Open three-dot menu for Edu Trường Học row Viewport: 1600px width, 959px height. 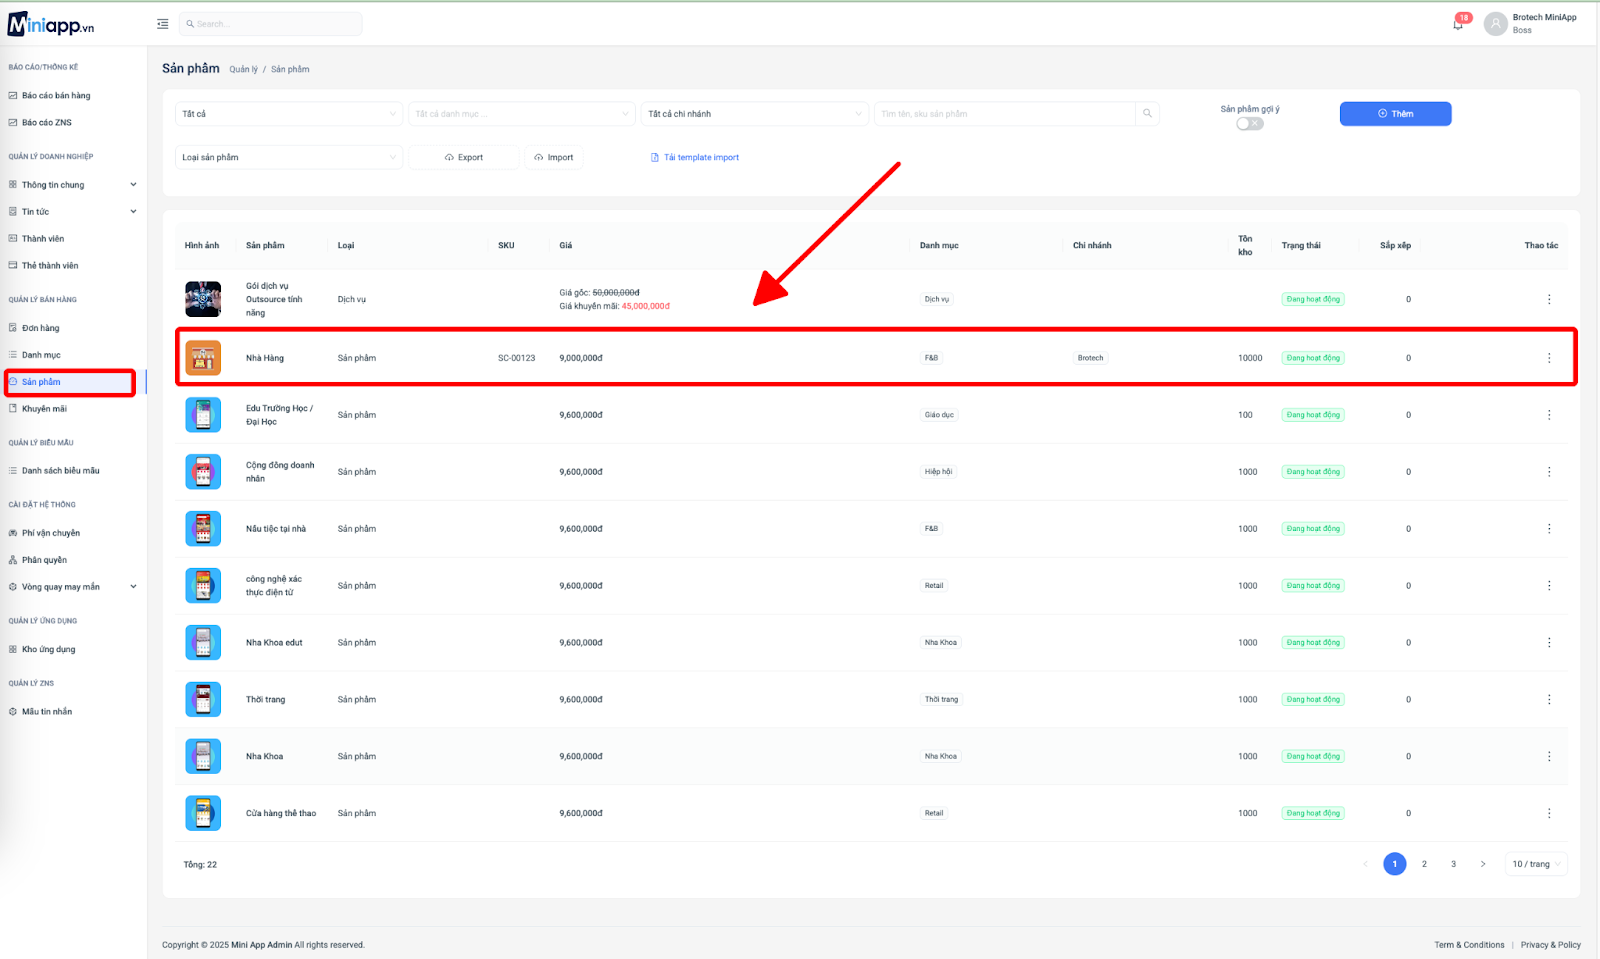[1549, 415]
